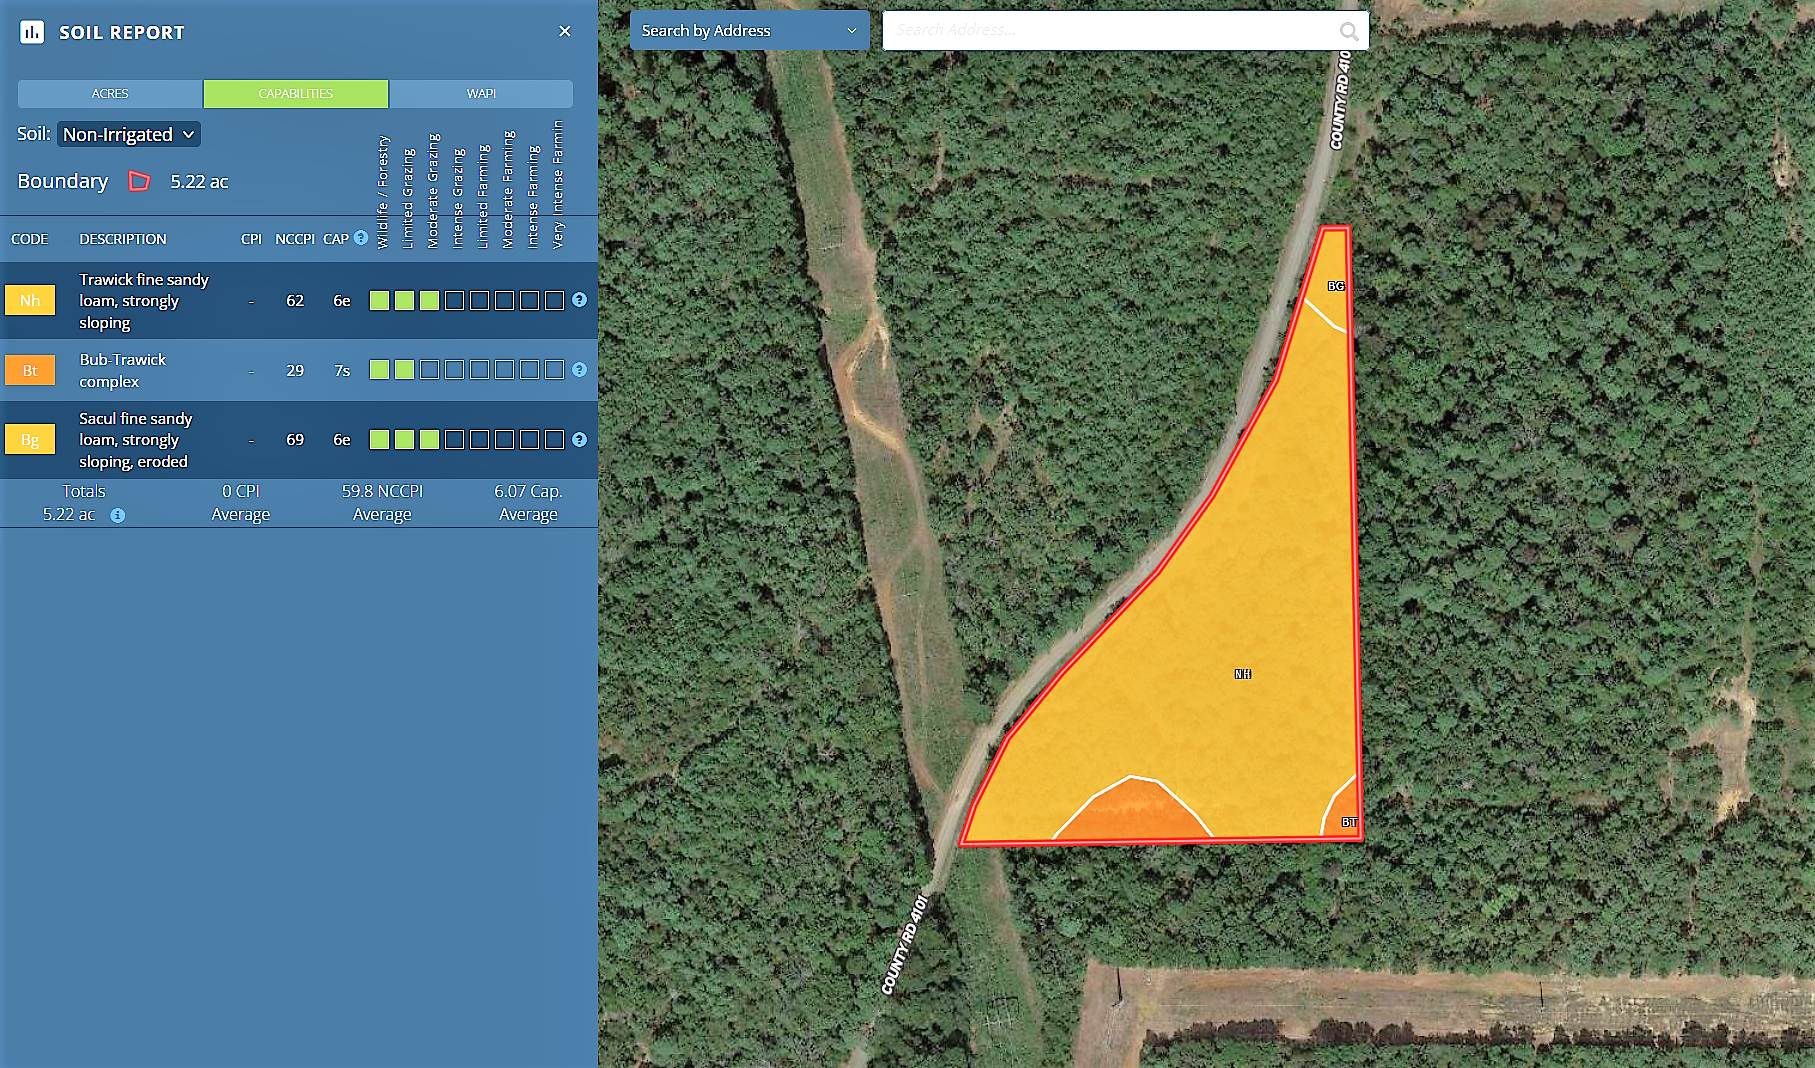Click the Search Address input field
Screen dimensions: 1815x1068
1110,31
